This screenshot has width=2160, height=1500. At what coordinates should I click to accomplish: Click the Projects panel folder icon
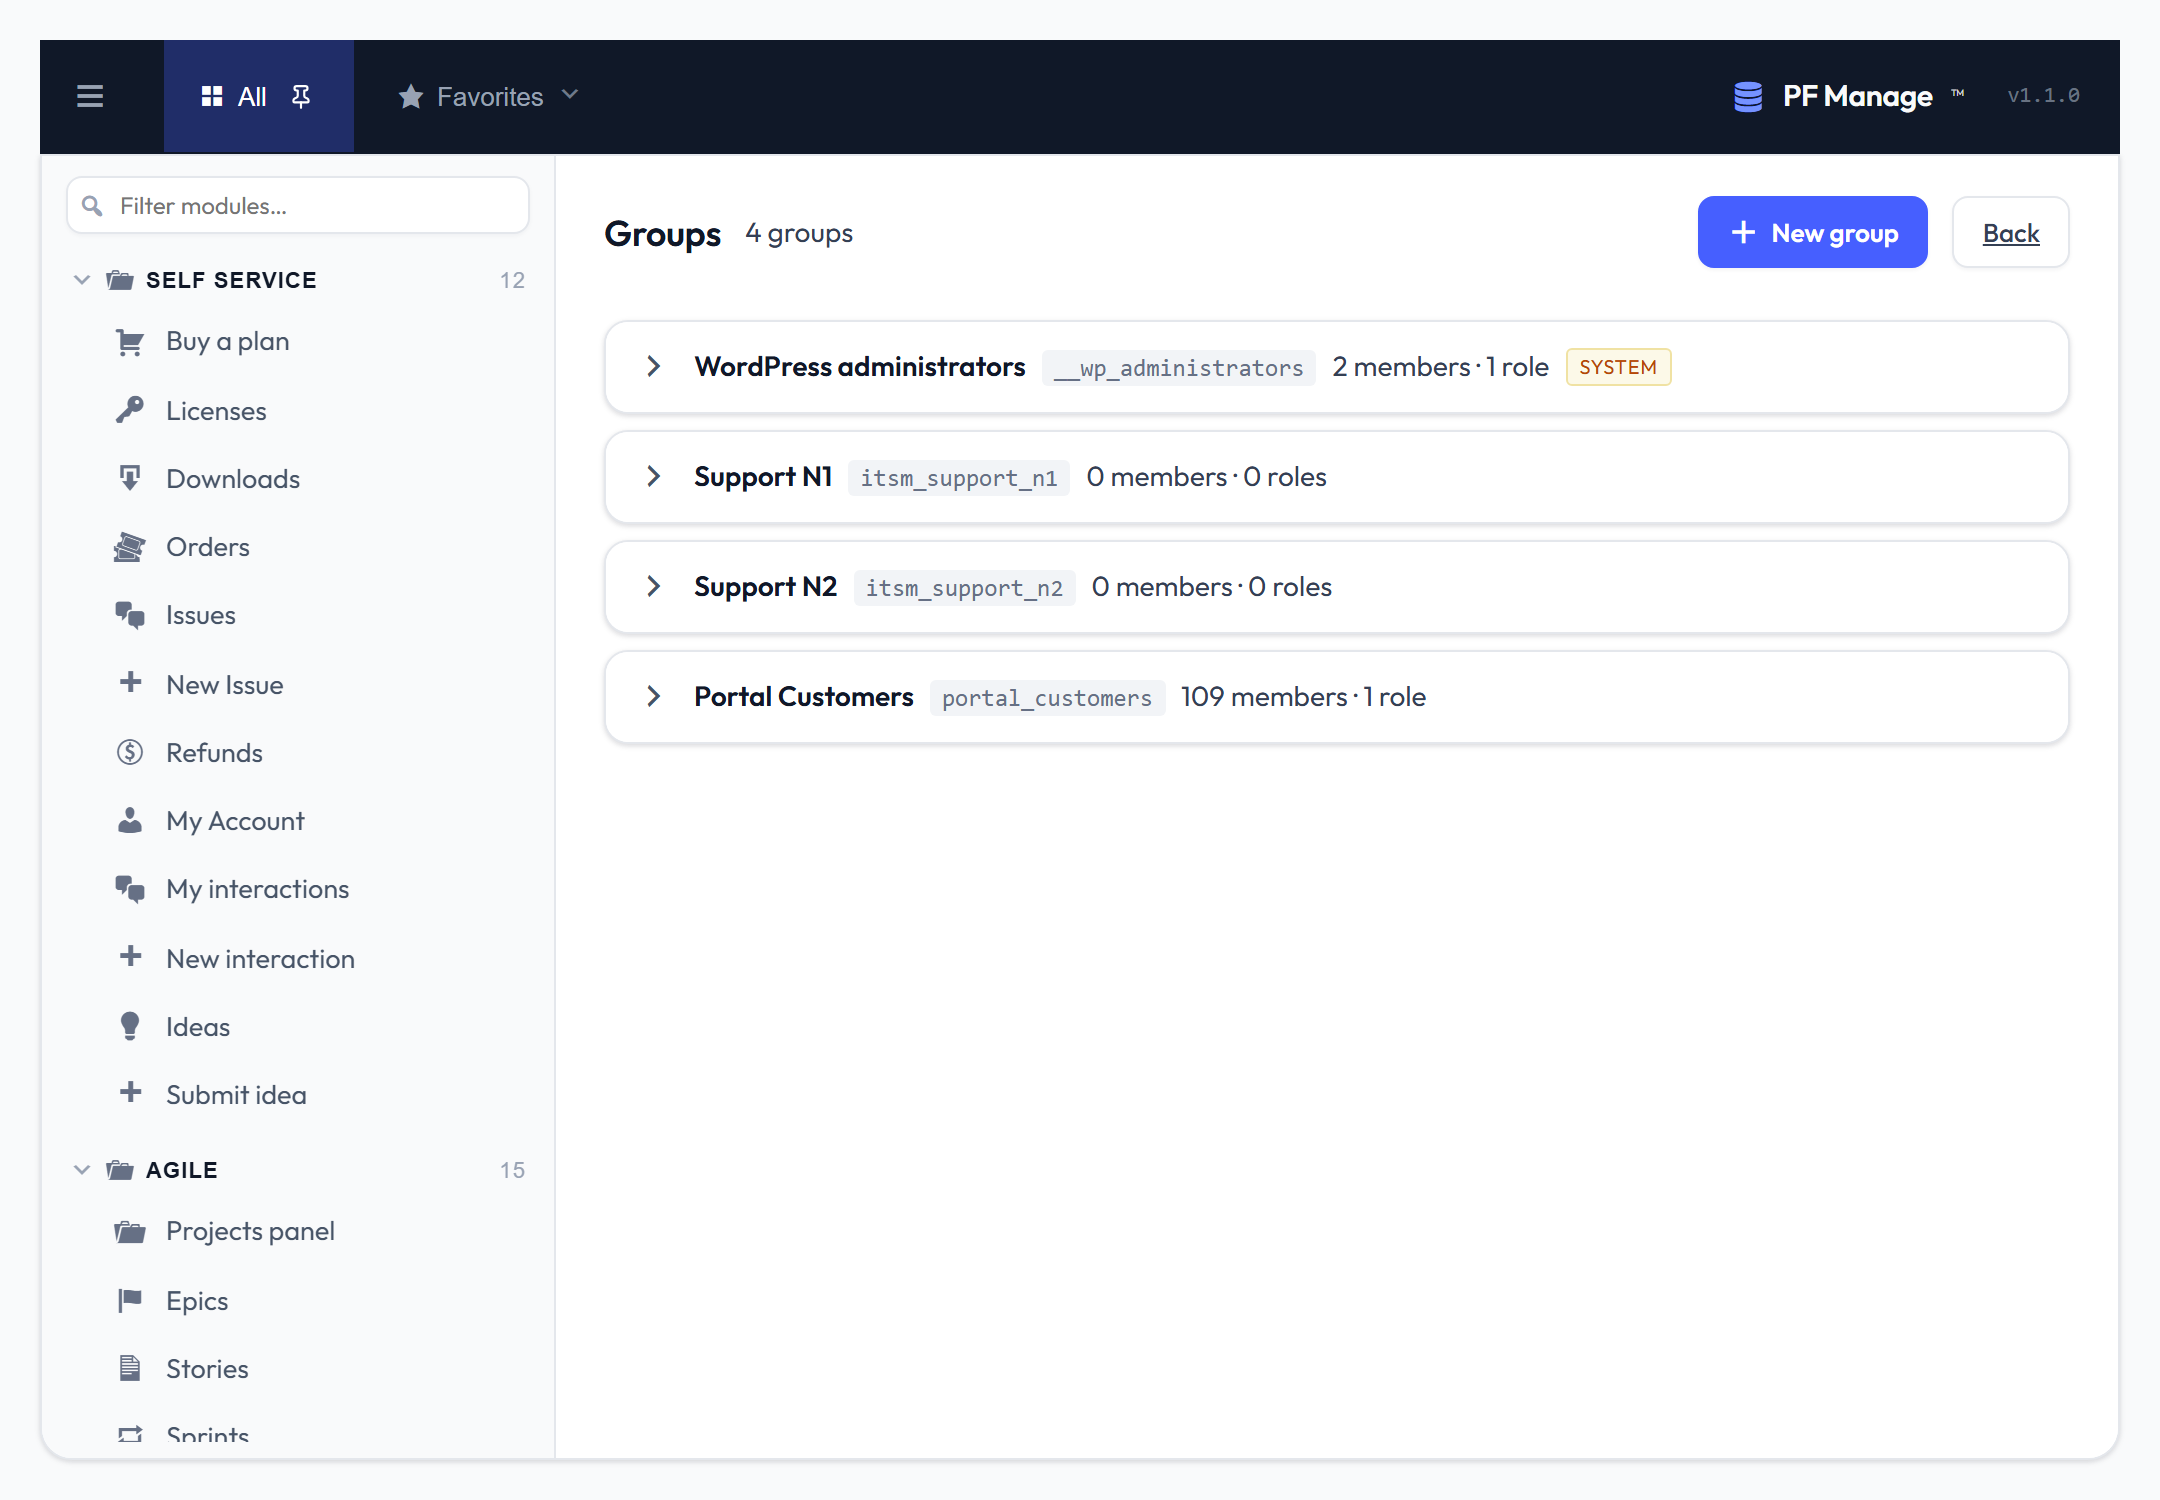tap(130, 1231)
